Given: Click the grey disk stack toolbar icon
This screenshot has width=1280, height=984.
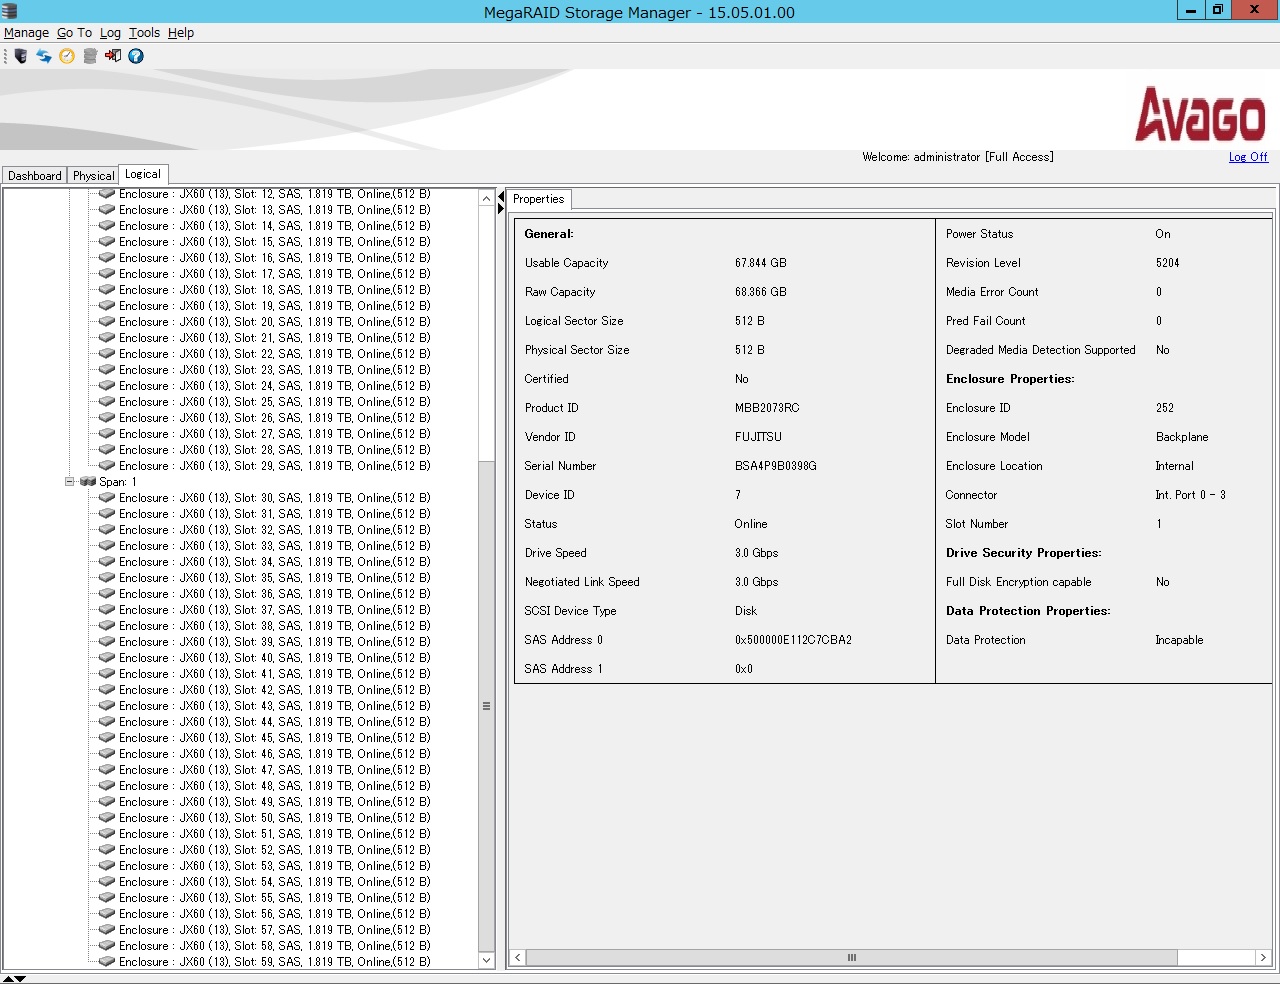Looking at the screenshot, I should click(x=90, y=56).
